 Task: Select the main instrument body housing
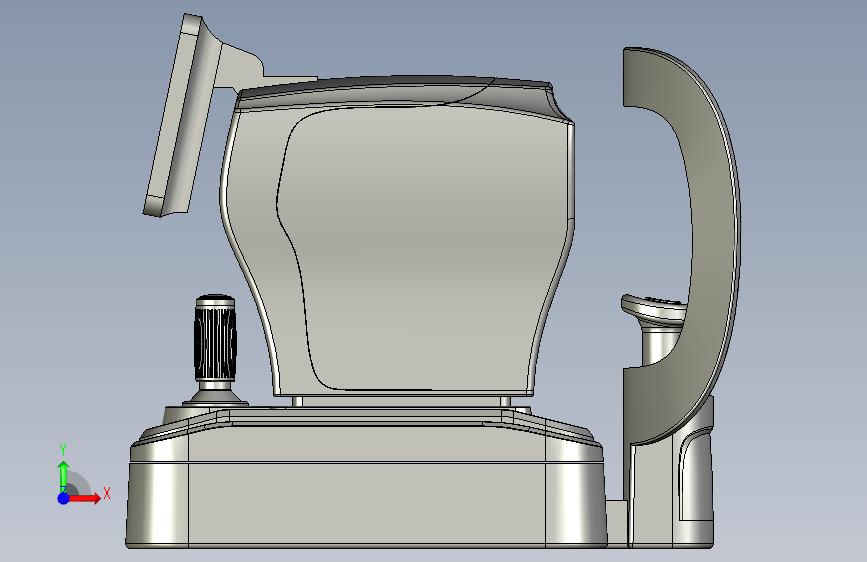click(397, 237)
